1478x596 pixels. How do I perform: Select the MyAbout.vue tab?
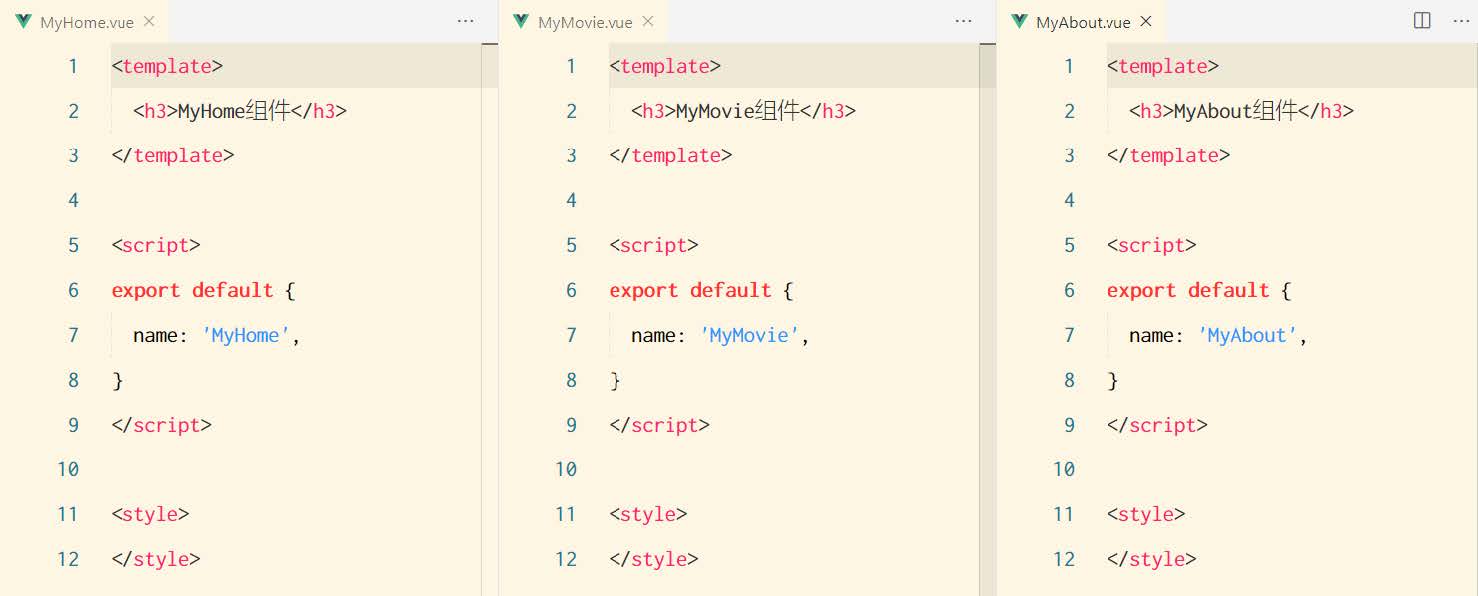click(x=1083, y=22)
